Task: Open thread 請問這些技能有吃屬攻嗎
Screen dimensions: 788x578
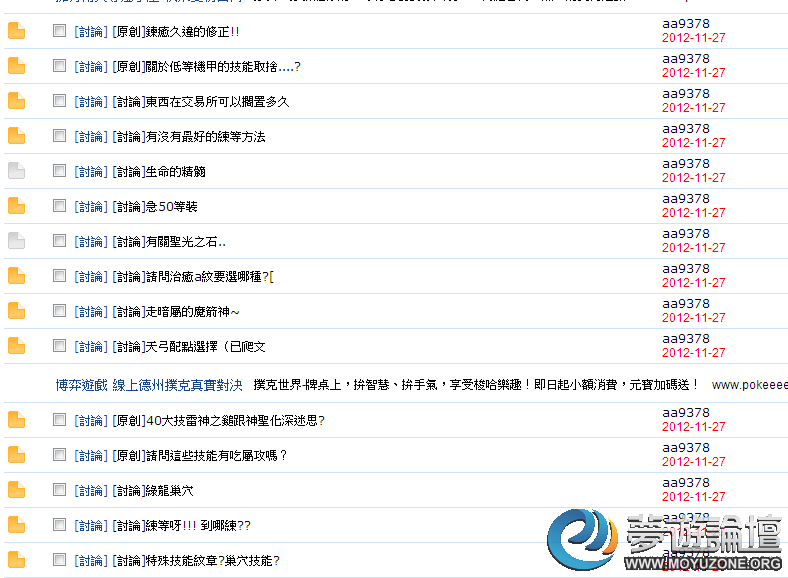Action: [x=200, y=455]
